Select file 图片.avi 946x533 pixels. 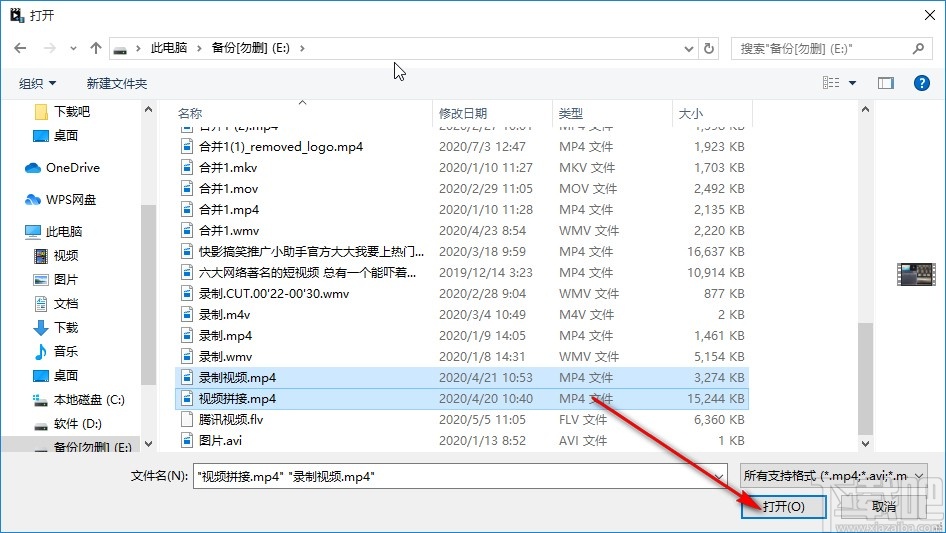click(x=462, y=441)
